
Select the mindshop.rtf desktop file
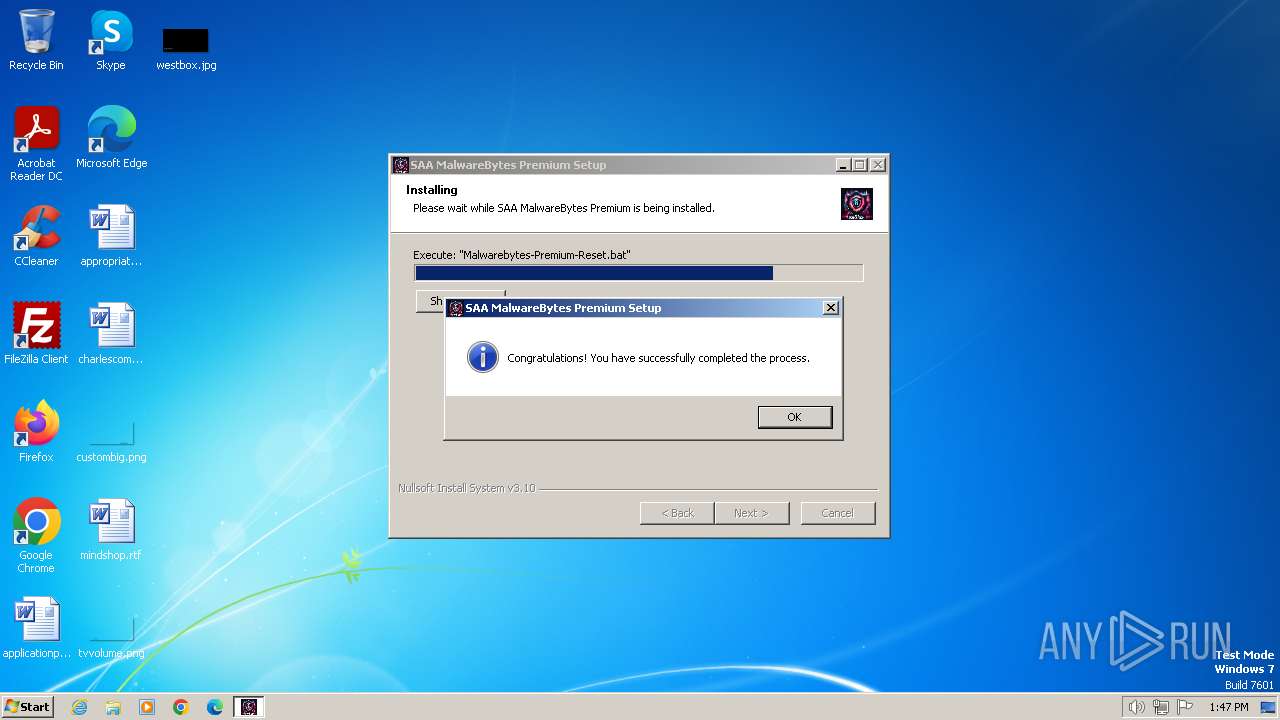click(111, 530)
